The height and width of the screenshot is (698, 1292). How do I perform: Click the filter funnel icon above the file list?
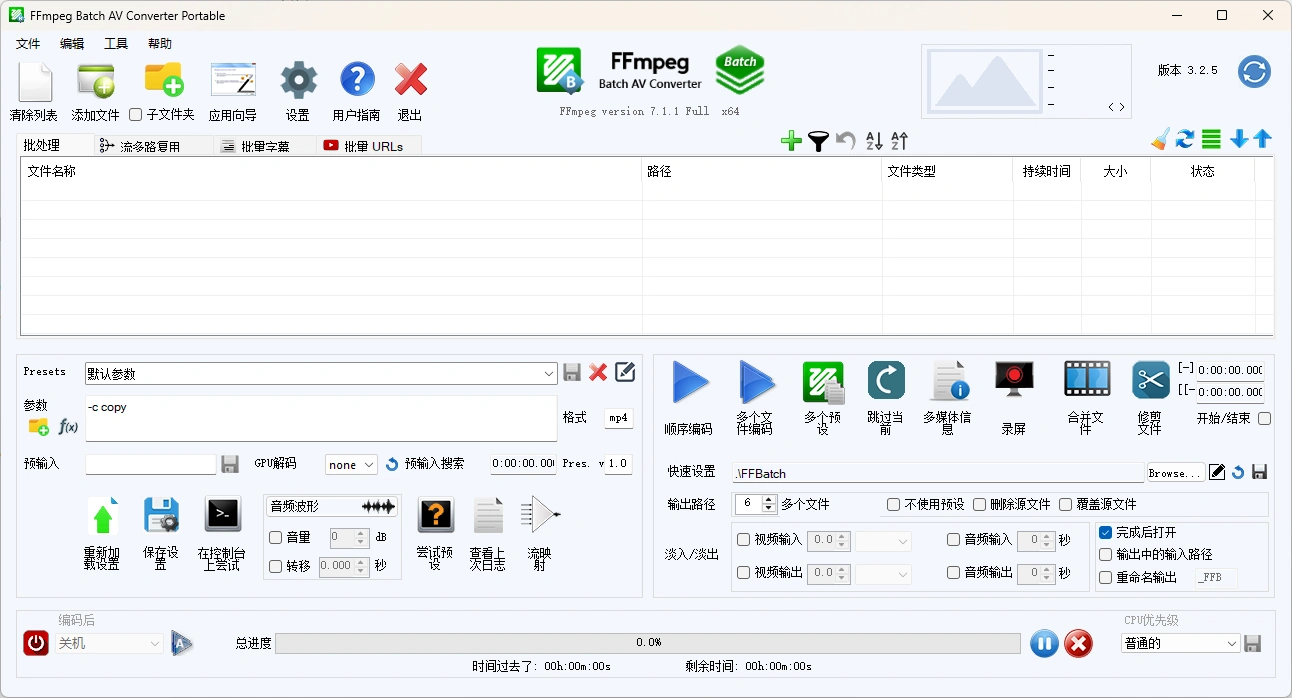pyautogui.click(x=818, y=140)
